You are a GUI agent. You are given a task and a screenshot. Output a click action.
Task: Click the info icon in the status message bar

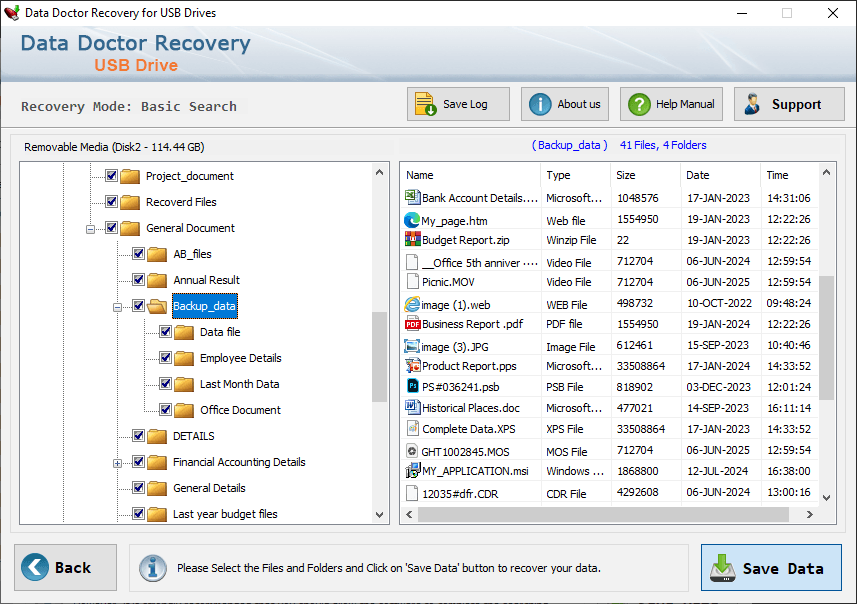[x=152, y=568]
